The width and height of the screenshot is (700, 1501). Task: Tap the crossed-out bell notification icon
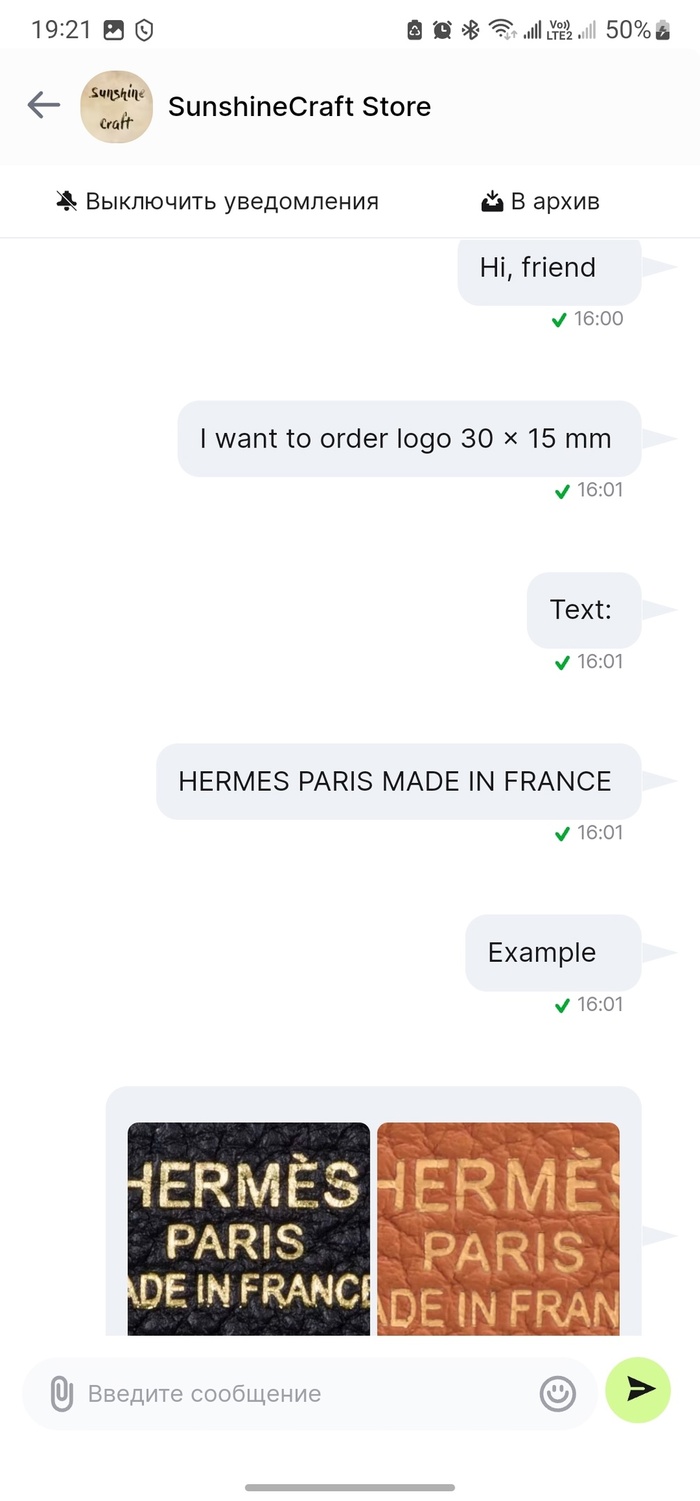pos(67,201)
